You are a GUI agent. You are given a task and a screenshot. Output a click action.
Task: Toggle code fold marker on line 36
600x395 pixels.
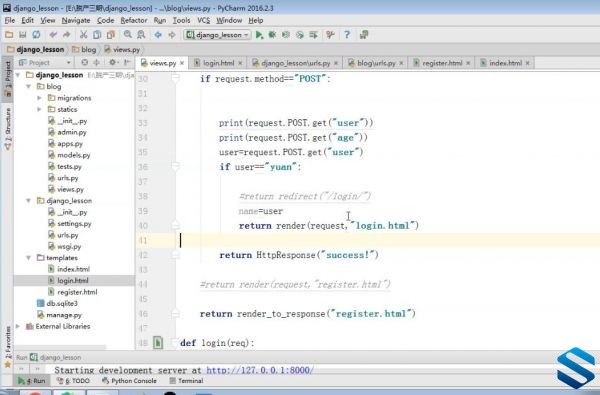click(175, 166)
